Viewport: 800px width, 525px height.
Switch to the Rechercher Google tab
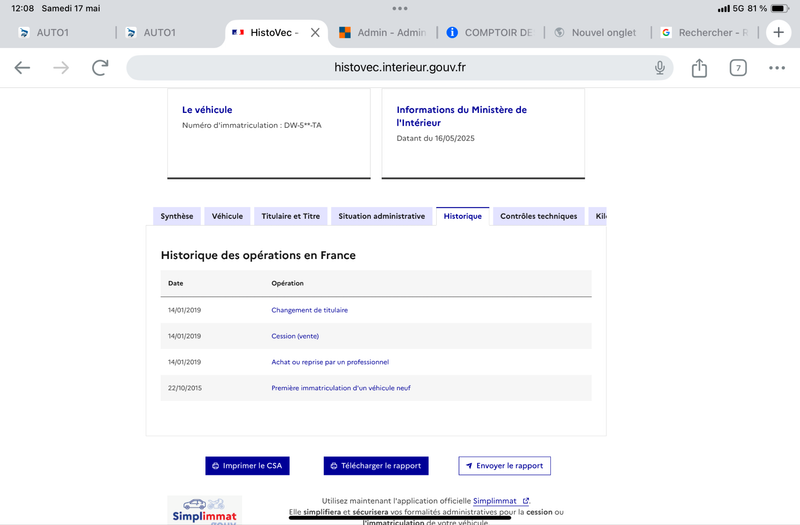point(705,33)
